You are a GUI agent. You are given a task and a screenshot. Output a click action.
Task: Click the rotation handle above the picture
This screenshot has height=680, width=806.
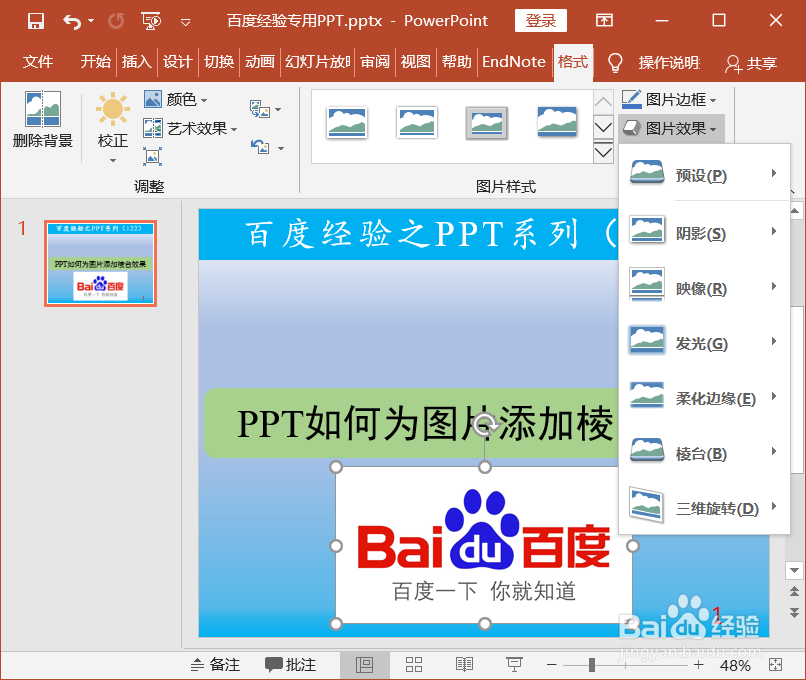[x=485, y=426]
